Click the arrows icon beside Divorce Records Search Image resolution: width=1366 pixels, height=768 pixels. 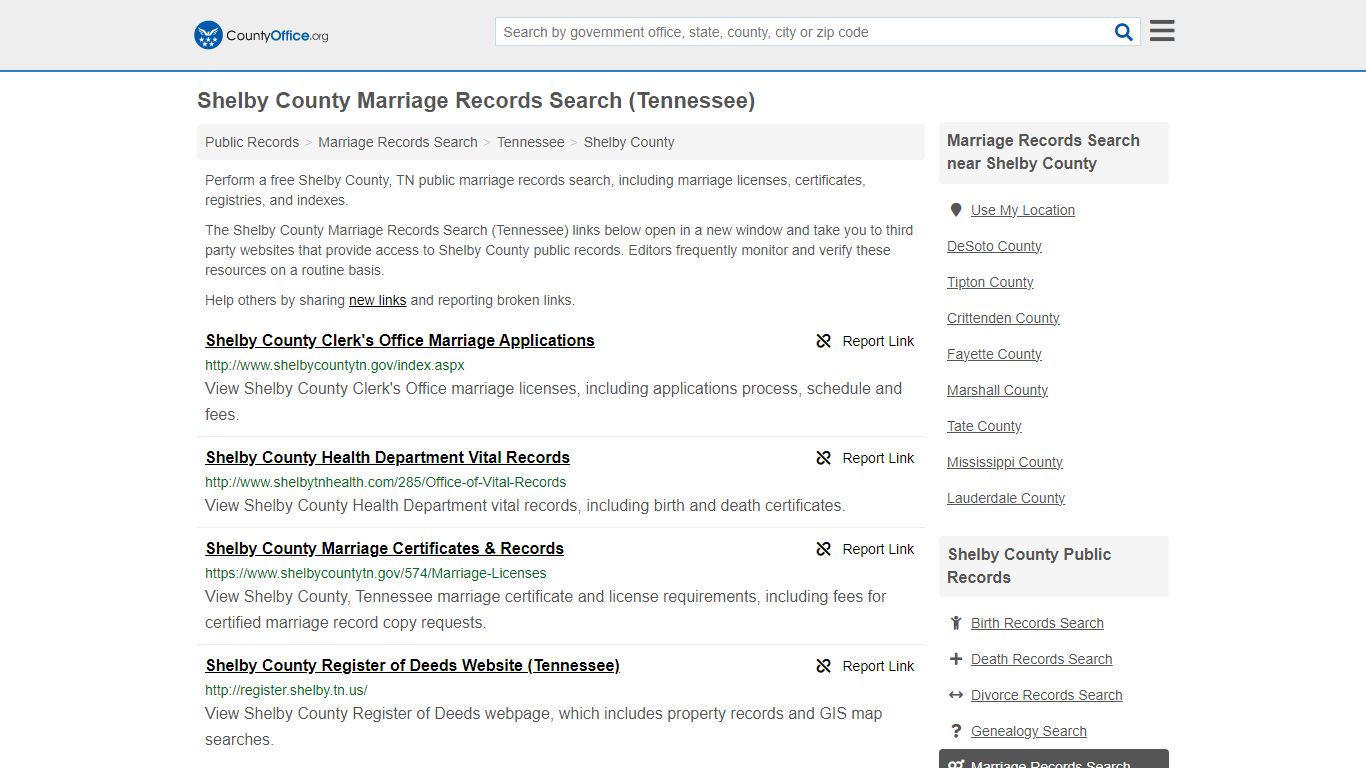(956, 695)
